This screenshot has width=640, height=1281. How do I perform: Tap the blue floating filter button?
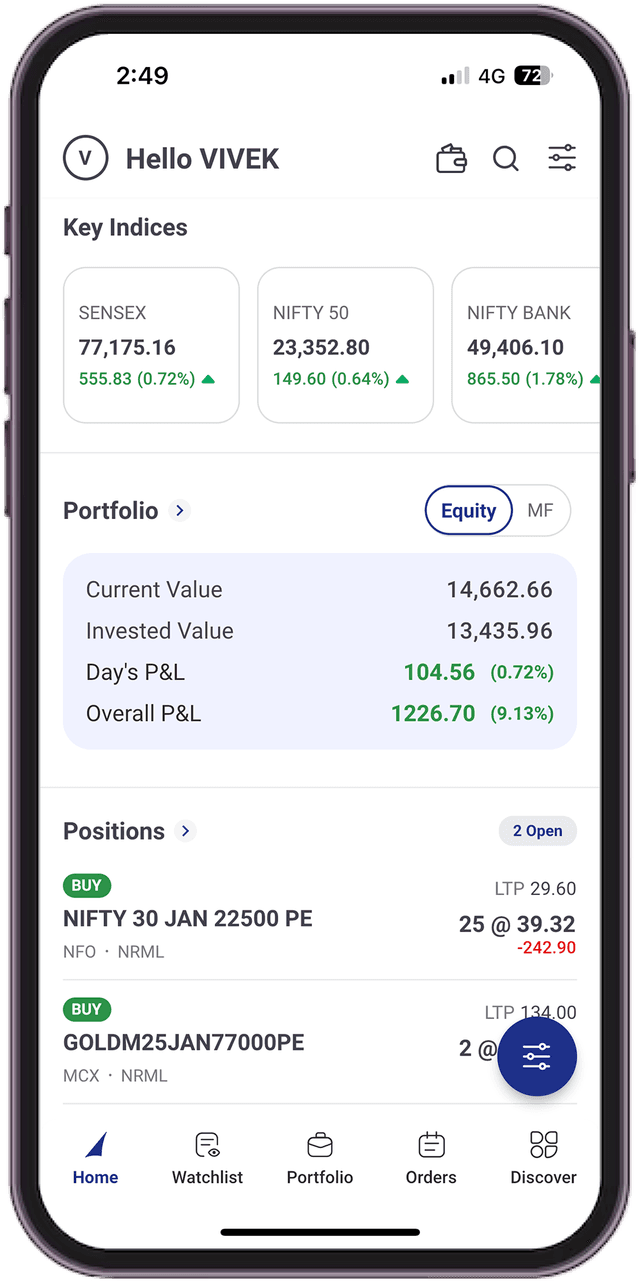point(537,1057)
